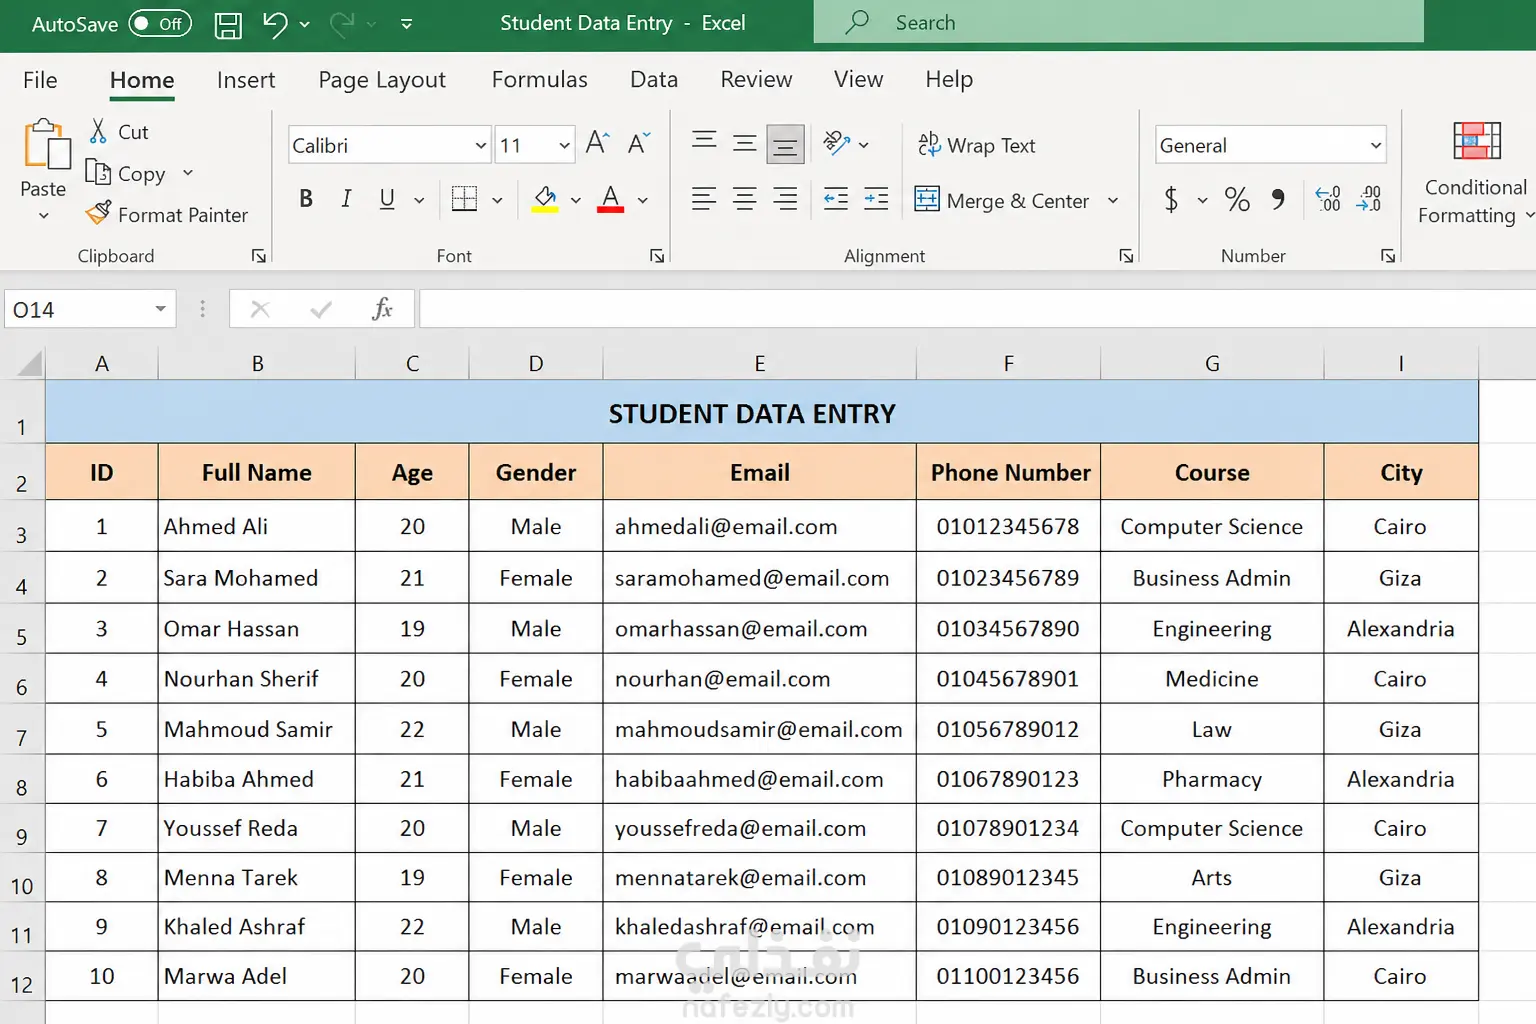Click the Top Align icon
Screen dimensions: 1536x1024
(x=704, y=141)
